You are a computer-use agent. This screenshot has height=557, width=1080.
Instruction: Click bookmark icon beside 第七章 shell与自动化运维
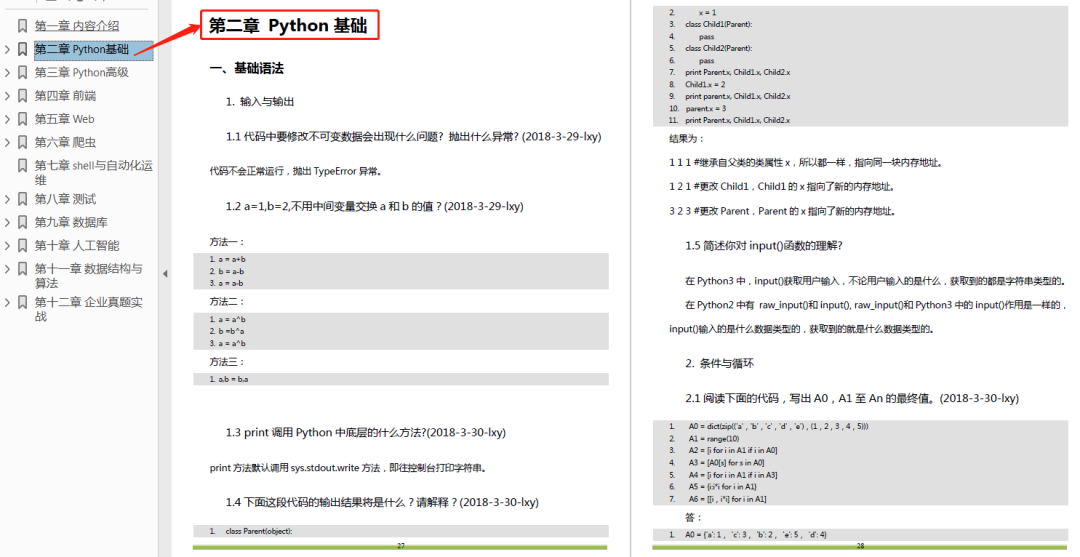point(22,166)
